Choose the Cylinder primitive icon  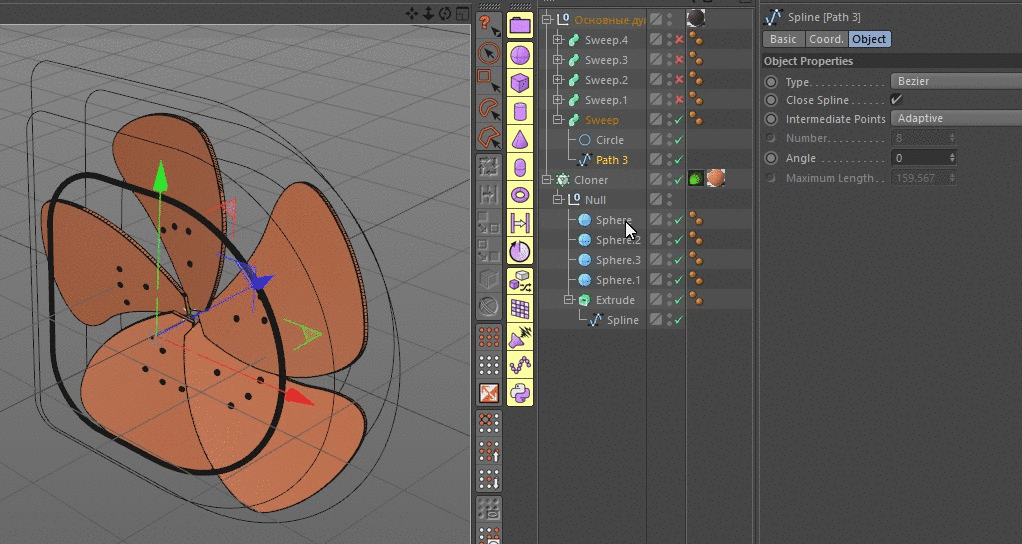(519, 111)
